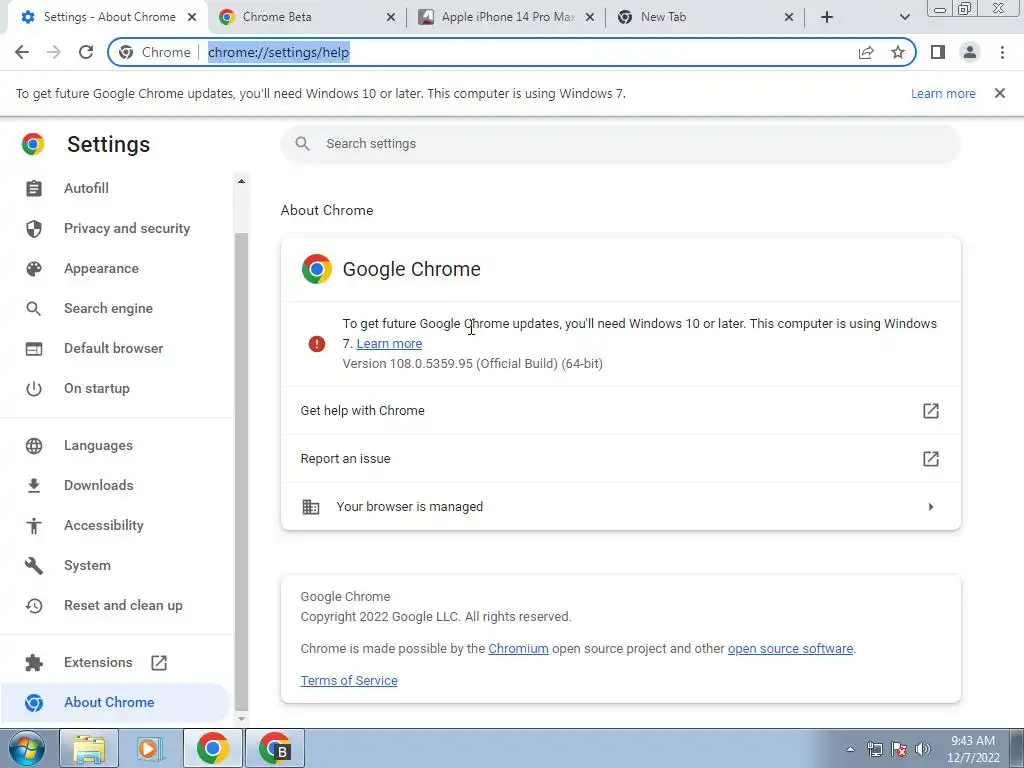The image size is (1024, 768).
Task: Show hidden system tray icons
Action: tap(850, 749)
